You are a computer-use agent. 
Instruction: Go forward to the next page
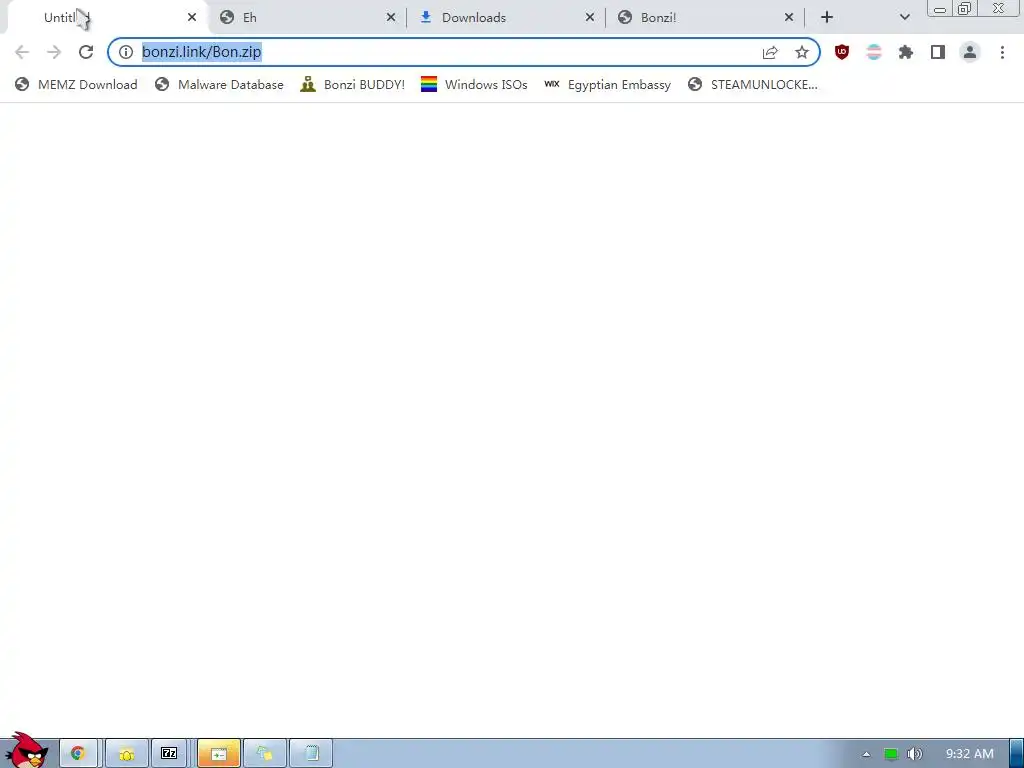[x=54, y=52]
